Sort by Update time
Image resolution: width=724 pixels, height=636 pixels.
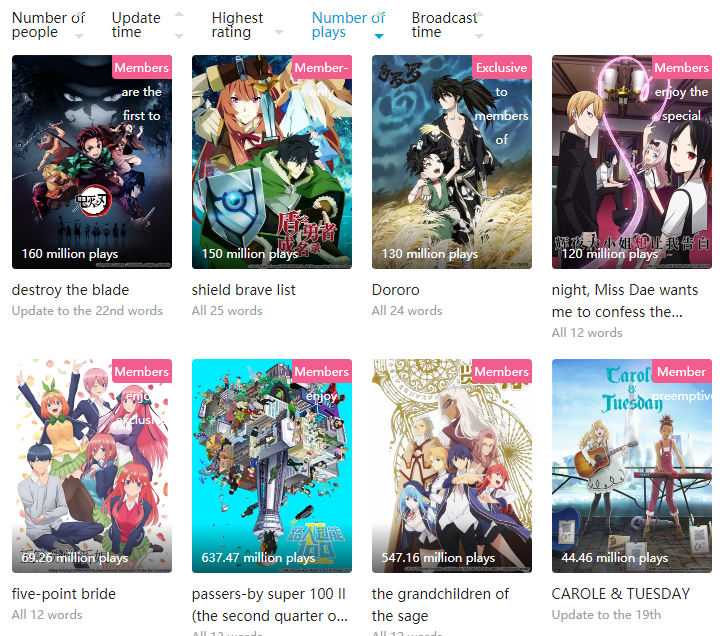click(x=136, y=25)
